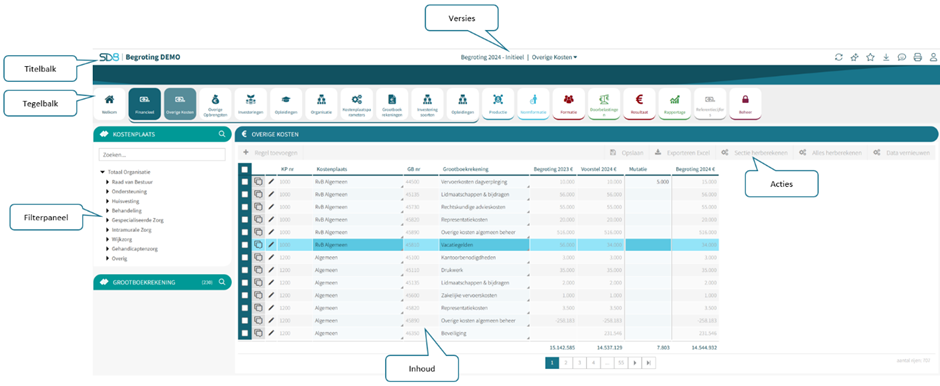Collapse the Totaal Organisatie tree node
The width and height of the screenshot is (940, 386).
(x=103, y=172)
